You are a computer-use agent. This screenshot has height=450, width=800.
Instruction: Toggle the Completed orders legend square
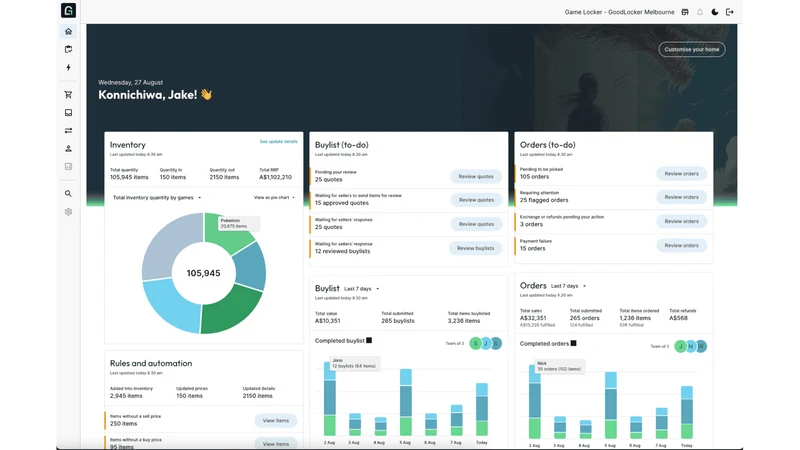click(x=573, y=343)
